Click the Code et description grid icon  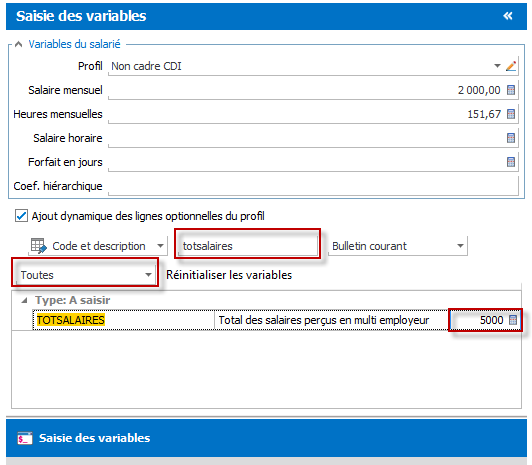pos(38,246)
